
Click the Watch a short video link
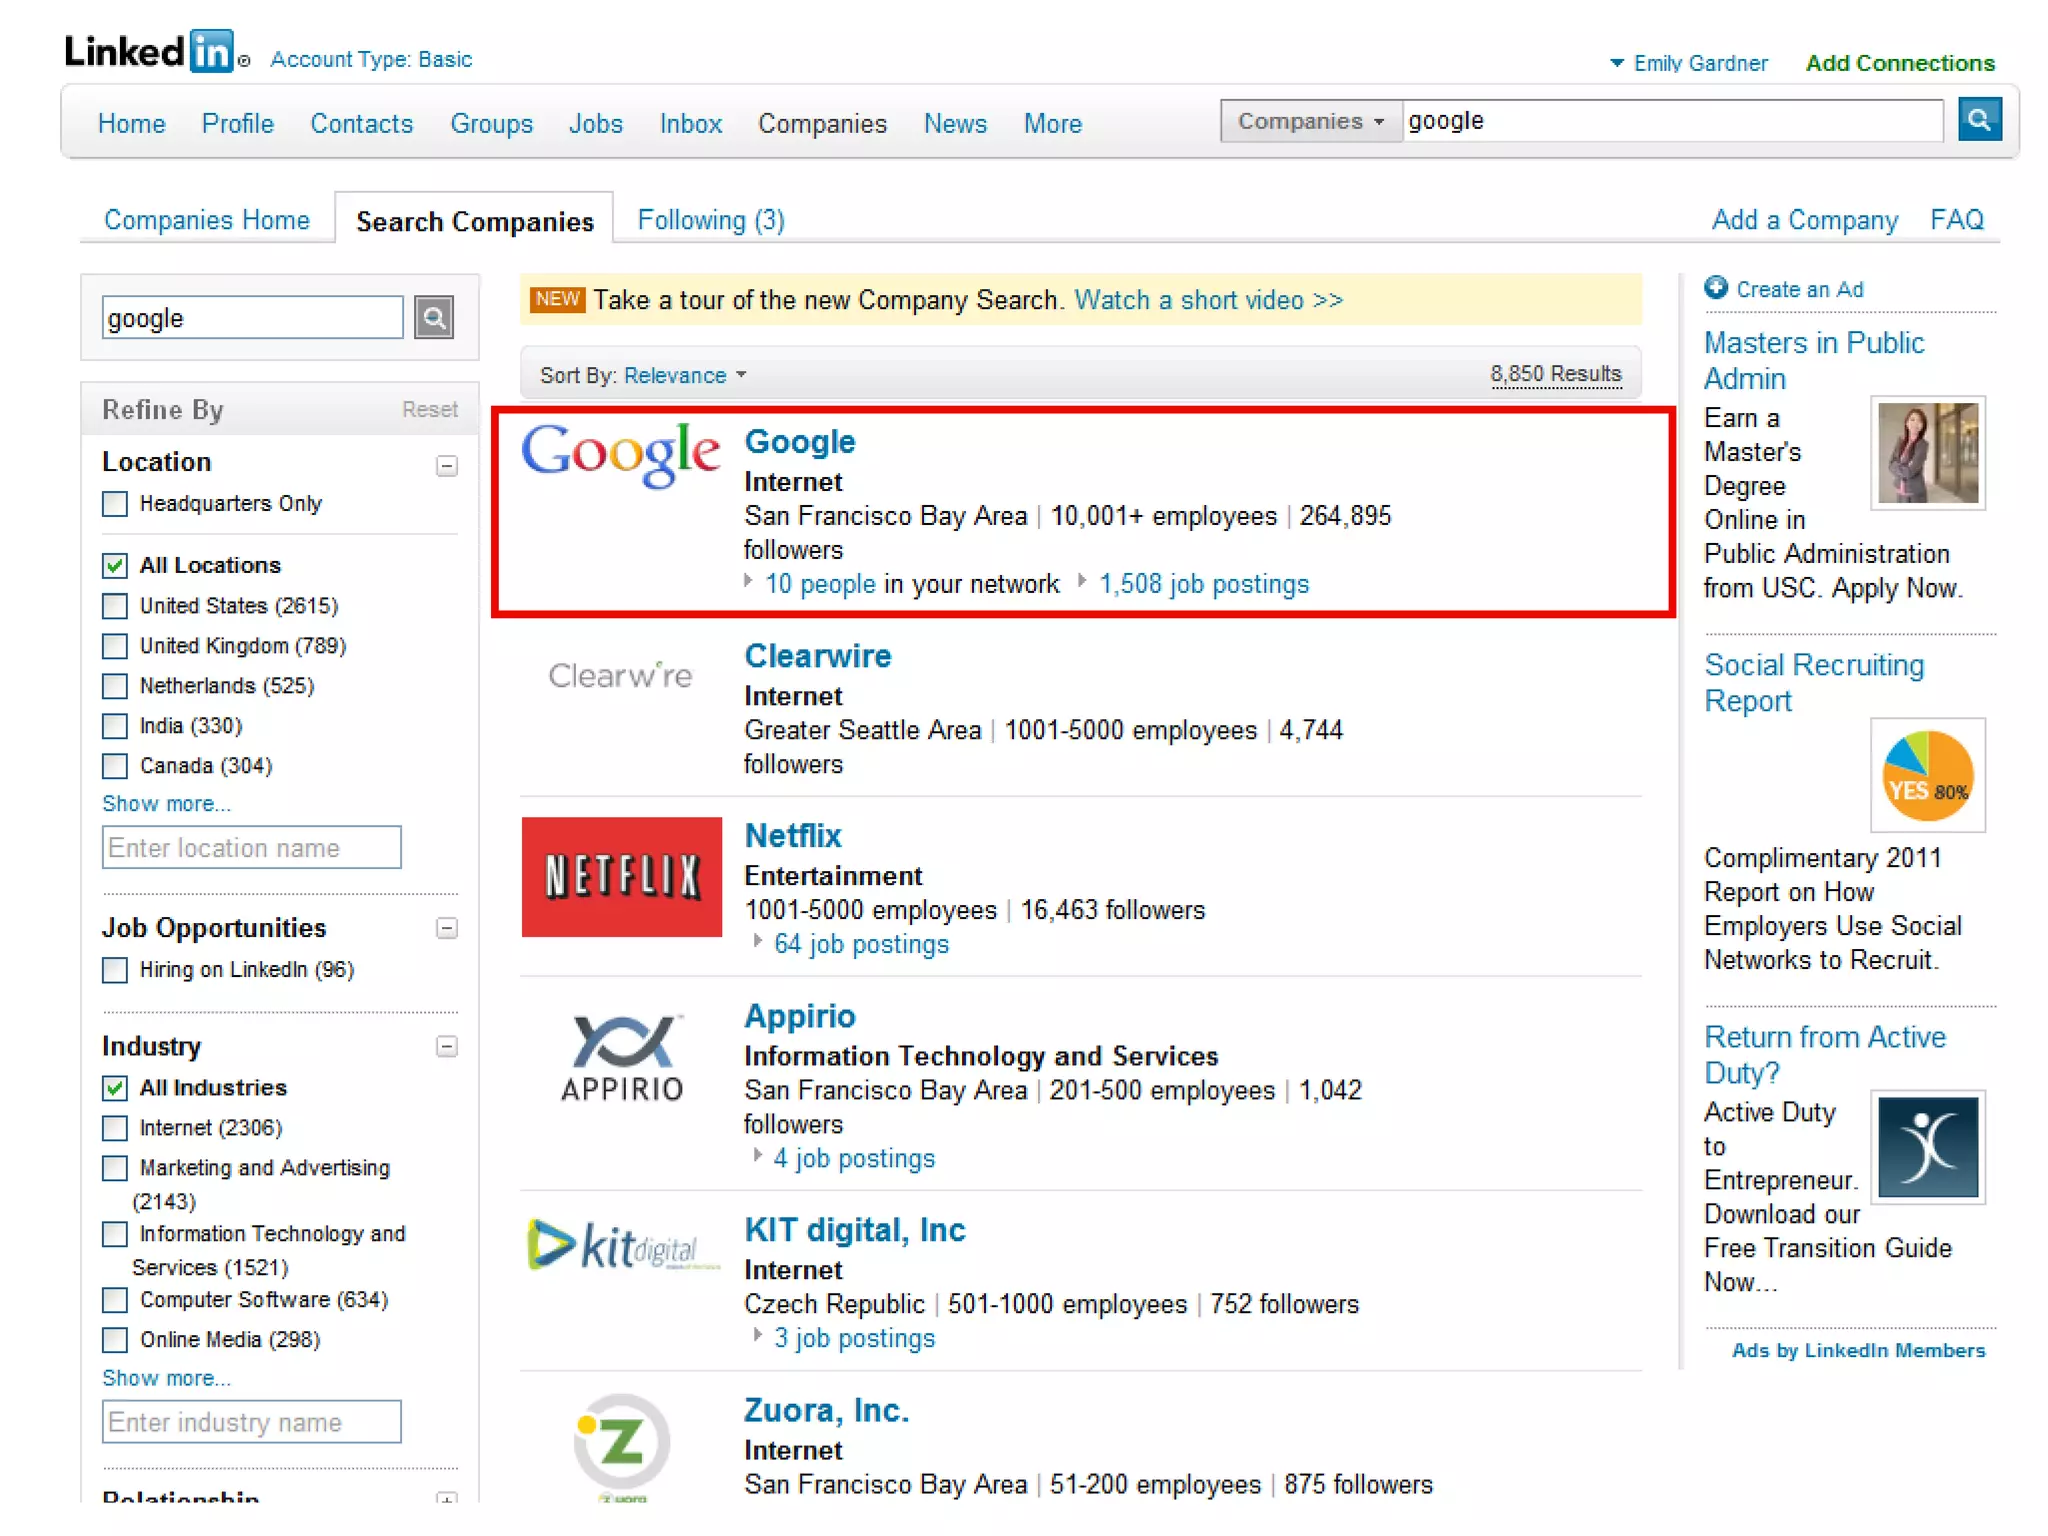pos(1208,300)
